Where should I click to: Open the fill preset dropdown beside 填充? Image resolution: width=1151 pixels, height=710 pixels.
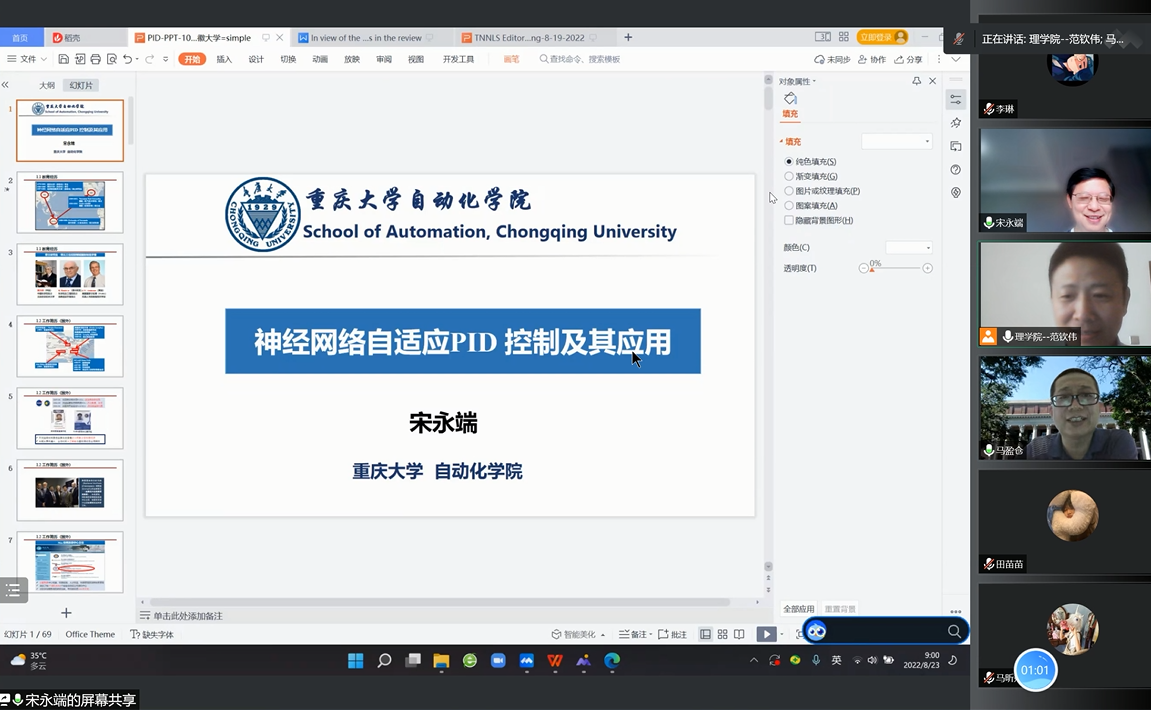click(897, 142)
